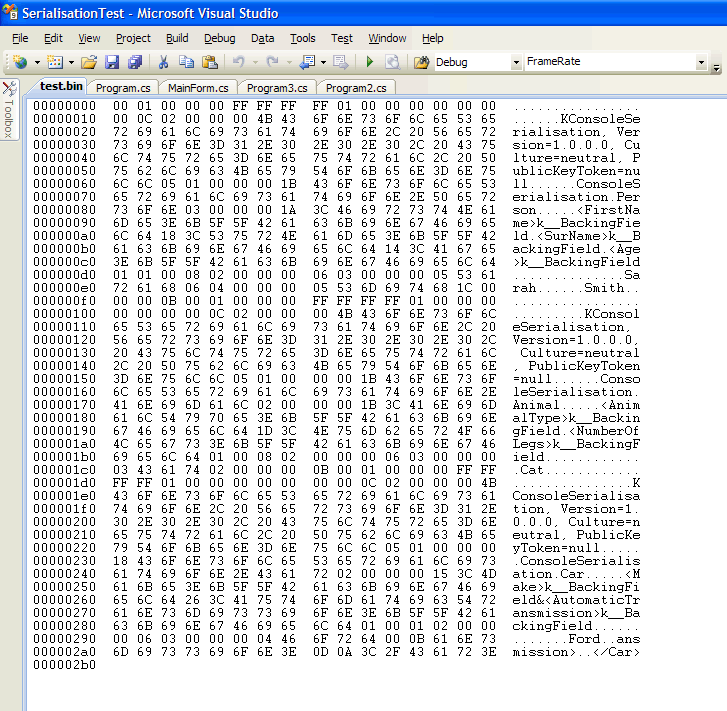Click the Navigate Backward icon

pos(308,62)
